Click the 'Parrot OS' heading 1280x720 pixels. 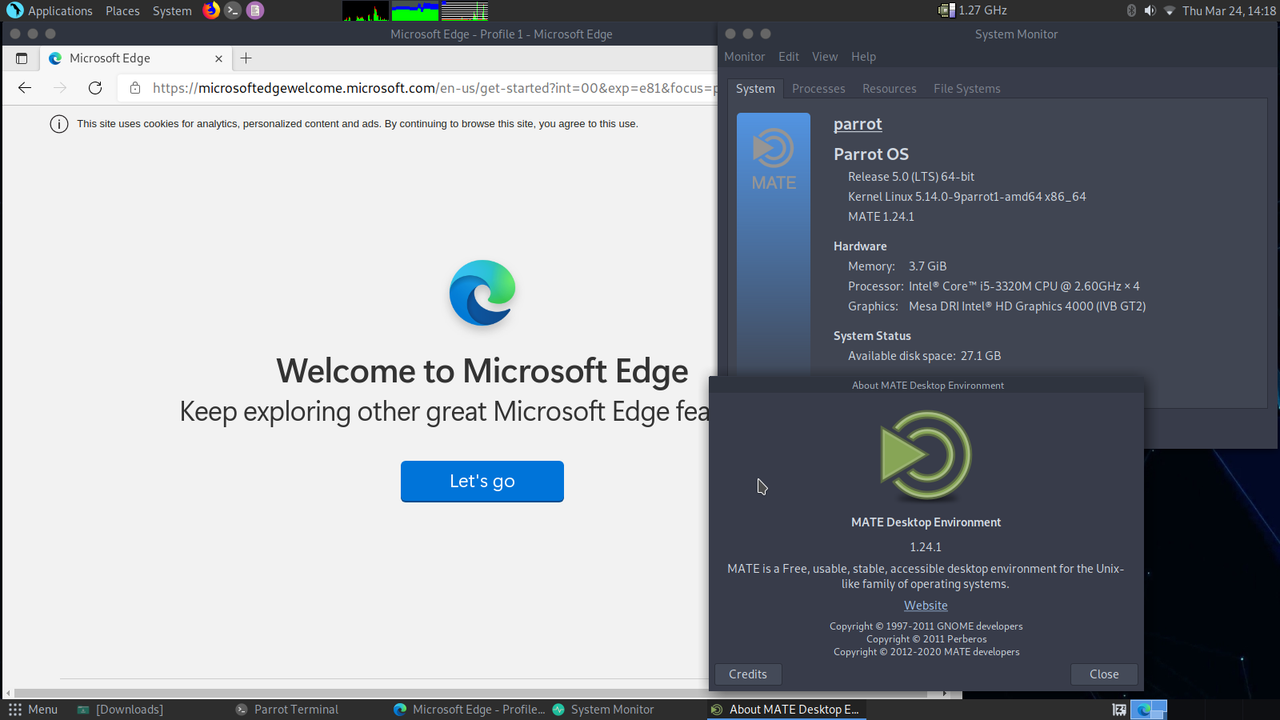(871, 154)
